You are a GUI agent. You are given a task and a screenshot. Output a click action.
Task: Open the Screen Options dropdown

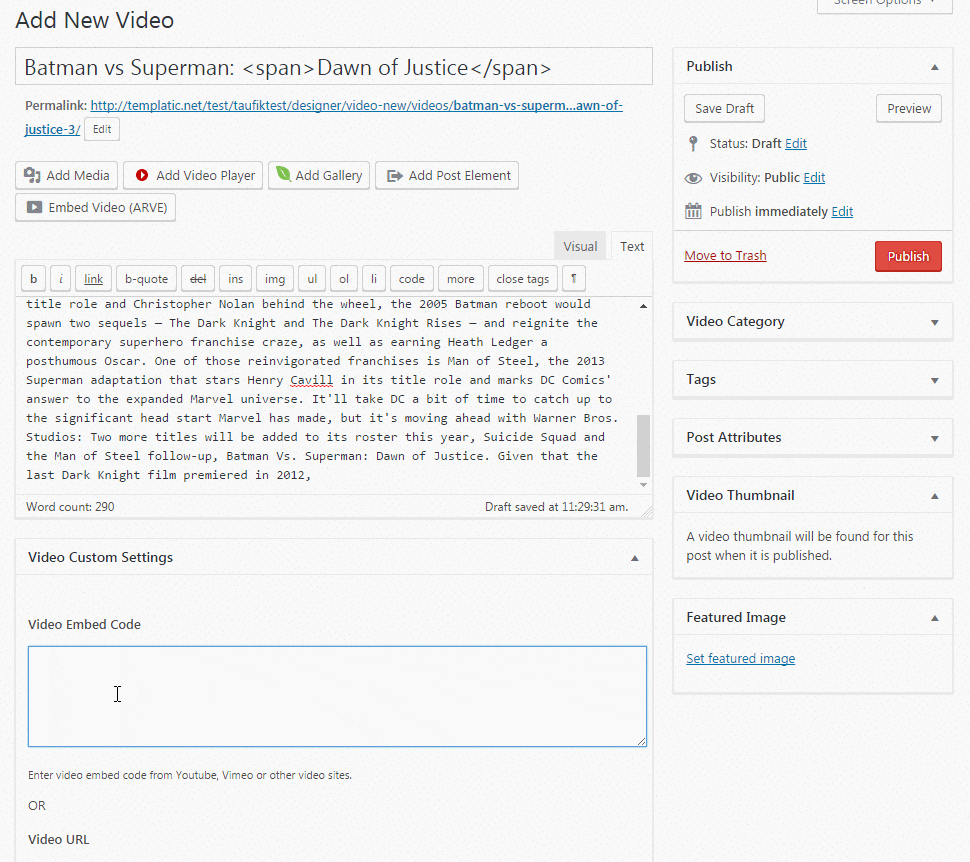click(885, 4)
